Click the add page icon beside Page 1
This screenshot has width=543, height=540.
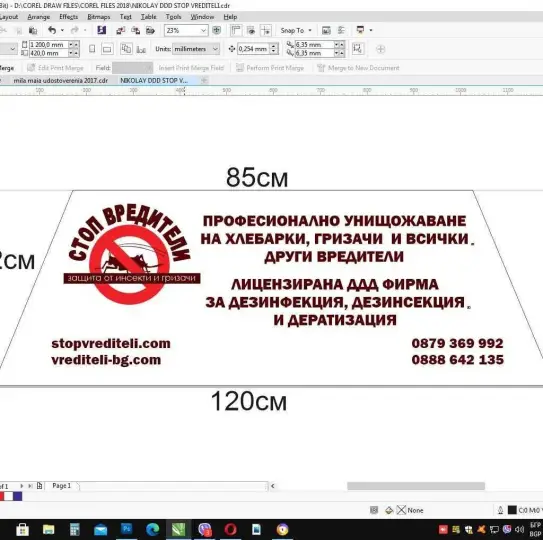pyautogui.click(x=39, y=486)
